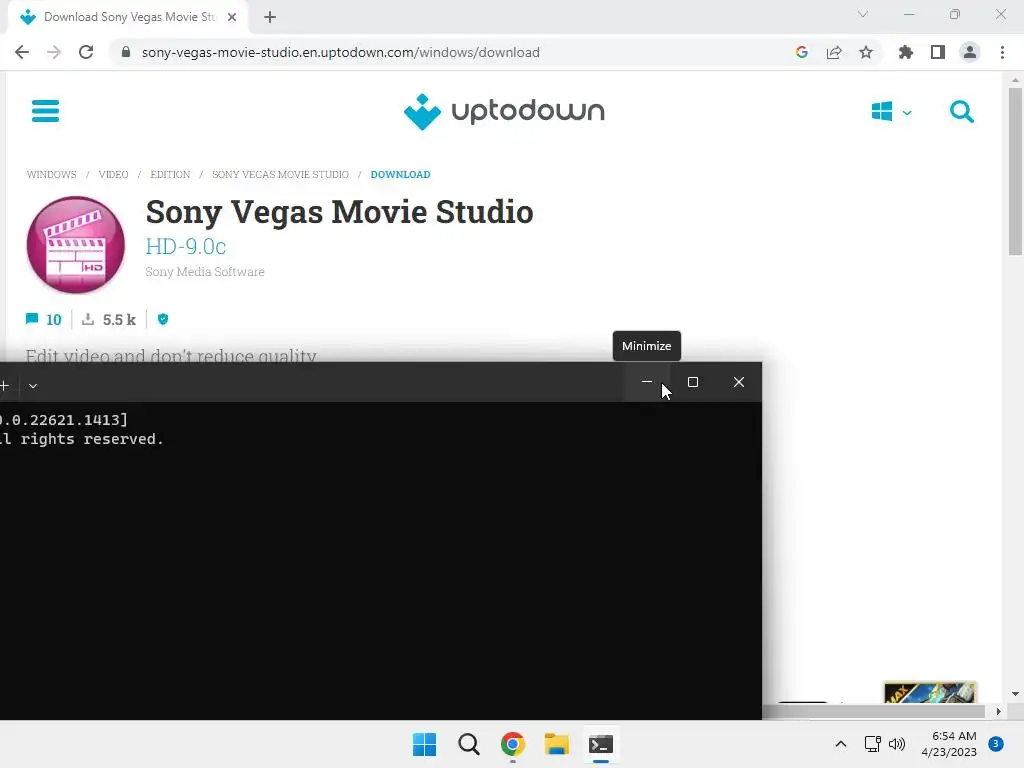This screenshot has width=1024, height=768.
Task: Open taskbar Search
Action: point(469,744)
